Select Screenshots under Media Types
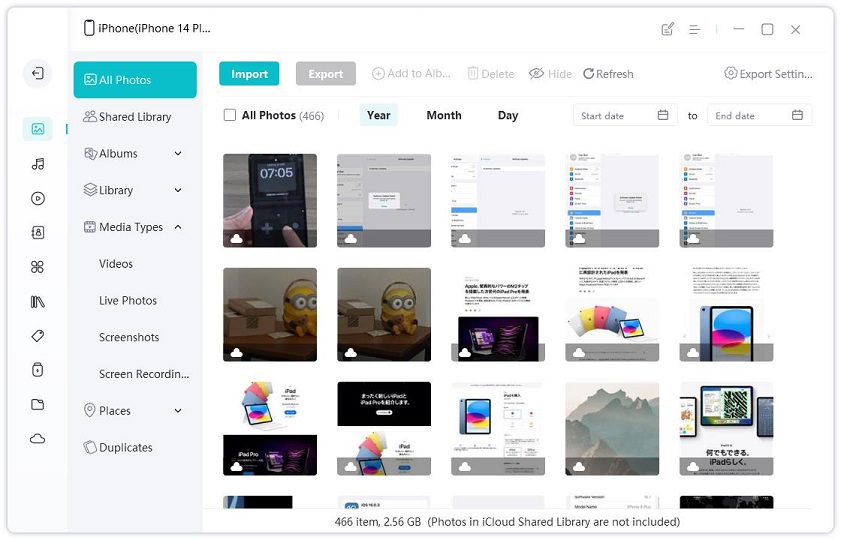This screenshot has height=540, width=841. 129,337
